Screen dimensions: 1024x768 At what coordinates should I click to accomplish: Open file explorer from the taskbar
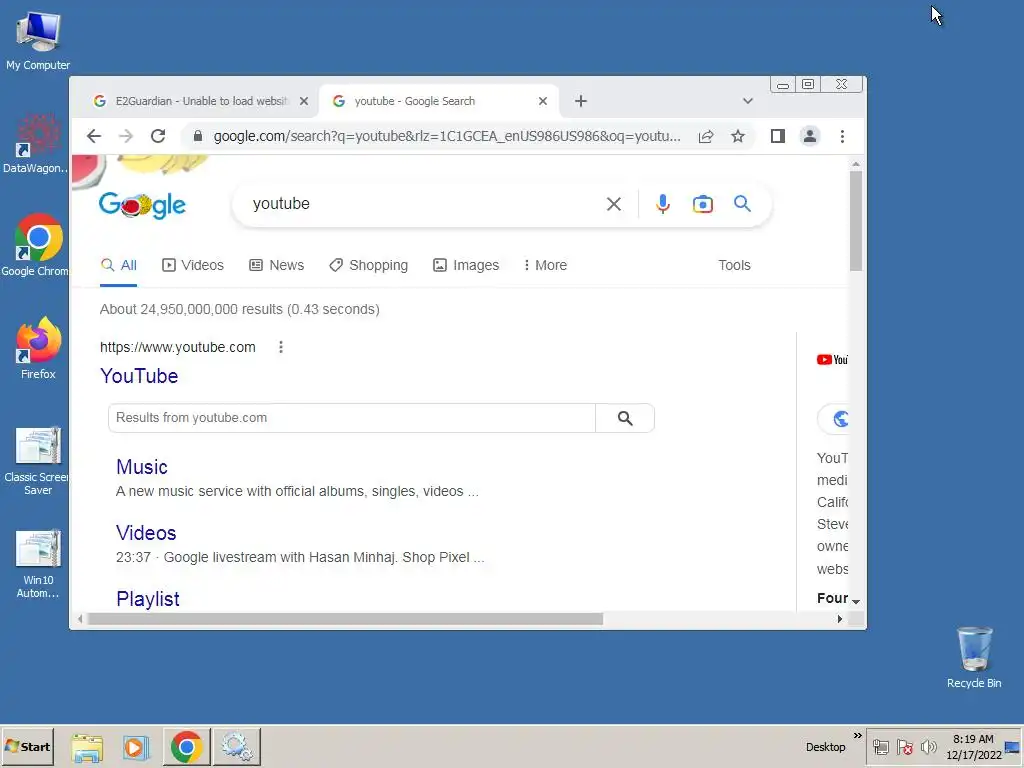coord(87,747)
